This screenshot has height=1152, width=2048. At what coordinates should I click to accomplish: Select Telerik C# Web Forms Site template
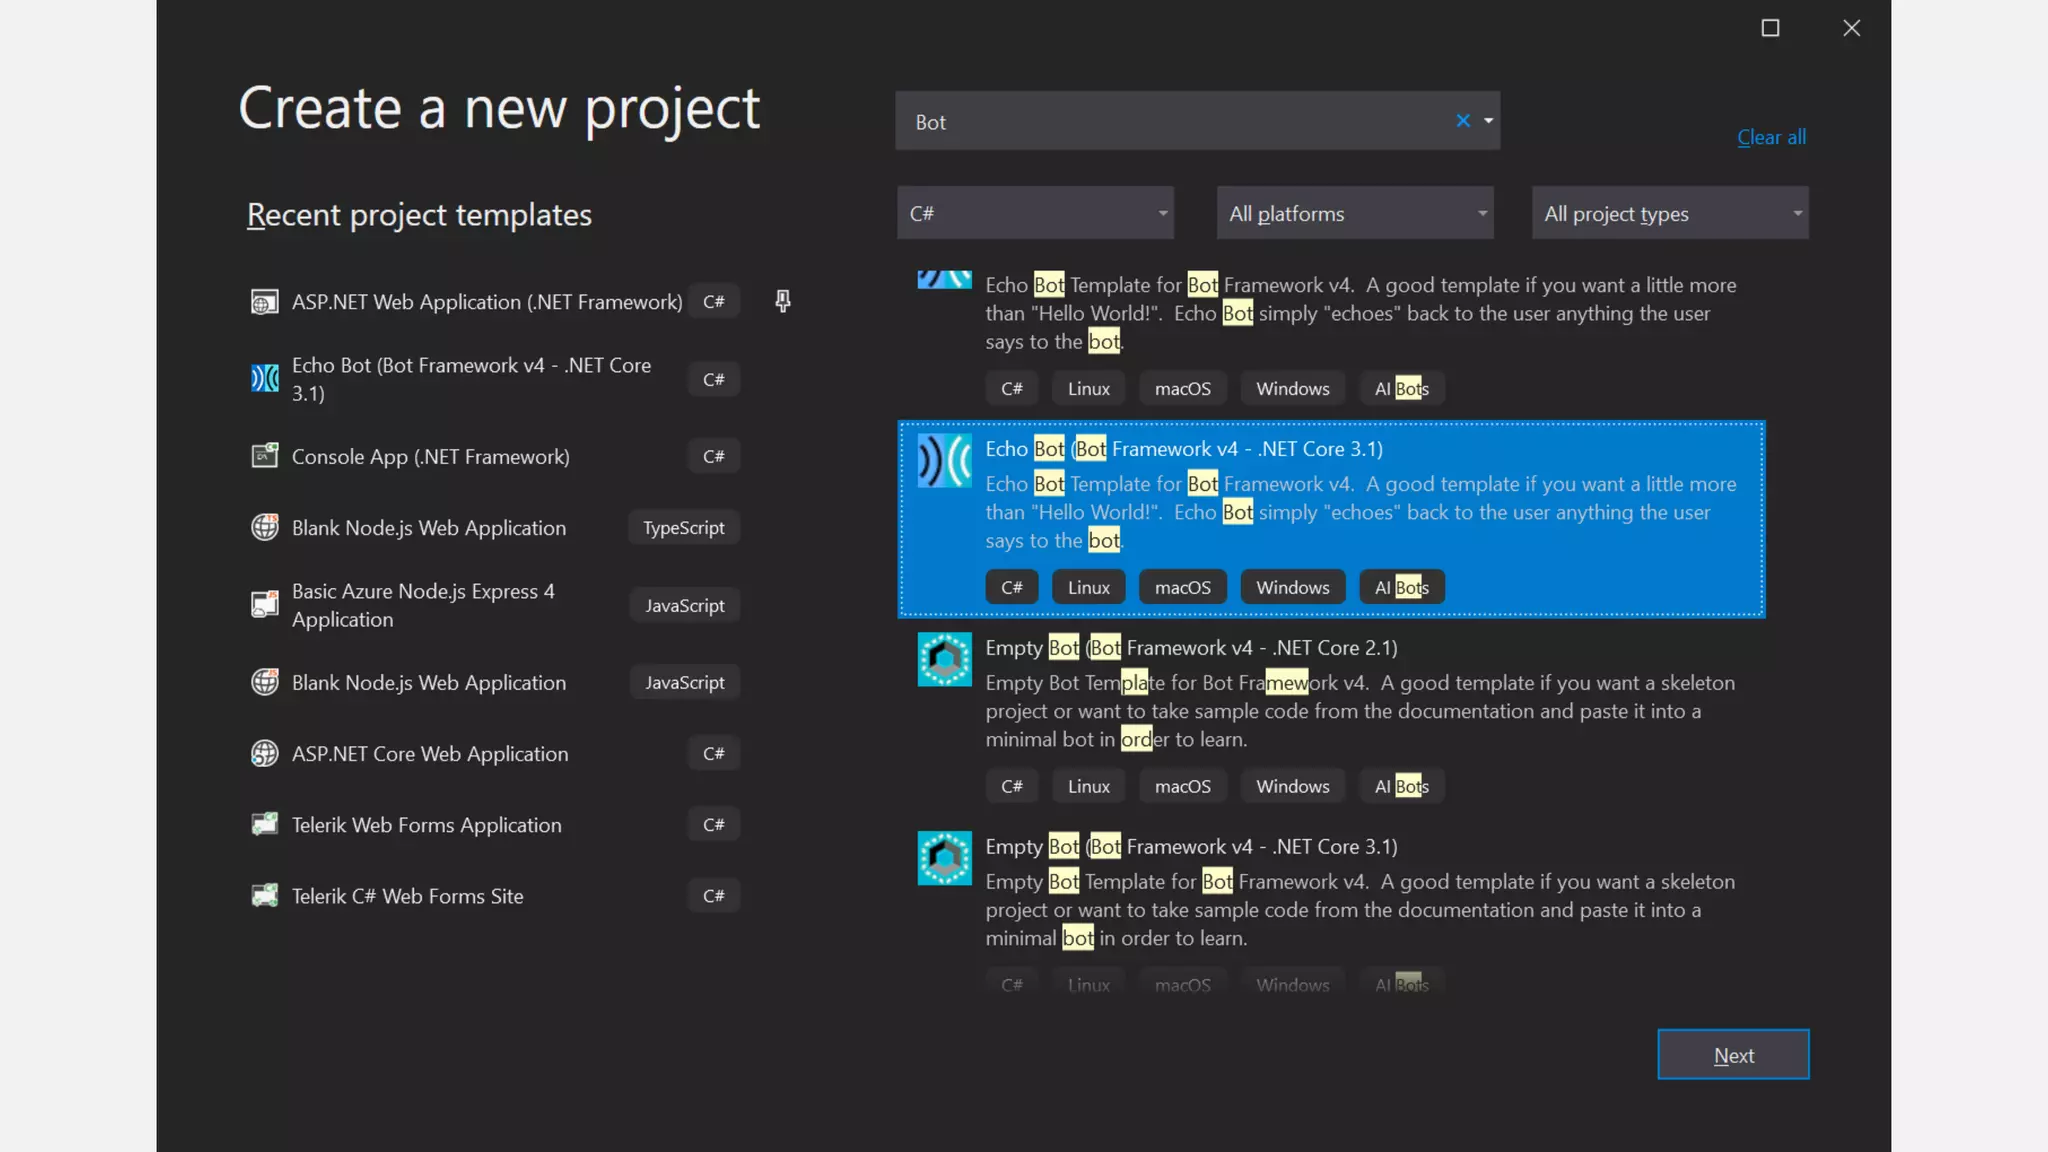click(408, 896)
